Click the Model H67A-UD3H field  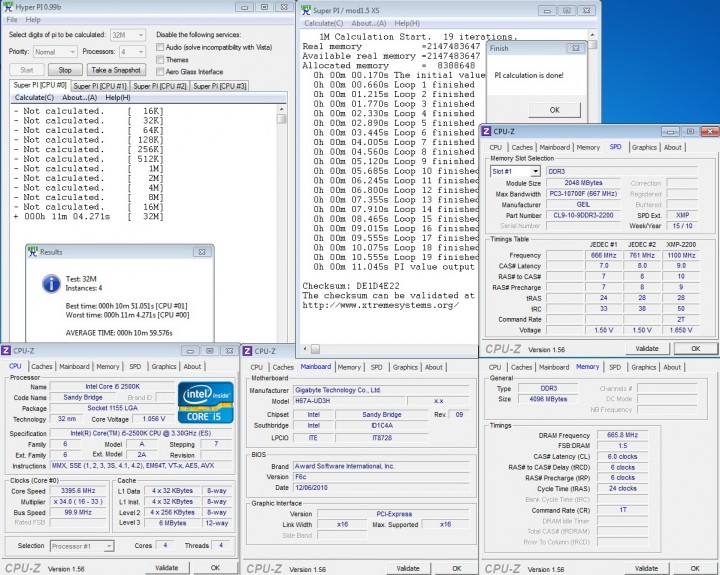click(x=349, y=401)
